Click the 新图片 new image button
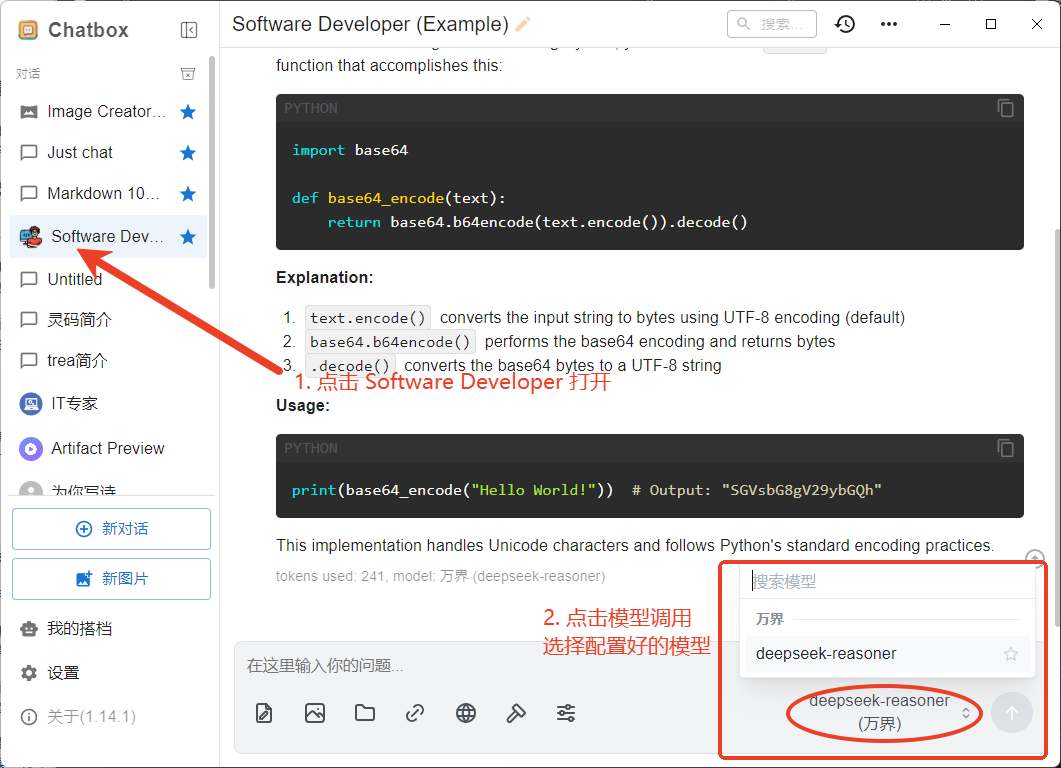 point(111,579)
